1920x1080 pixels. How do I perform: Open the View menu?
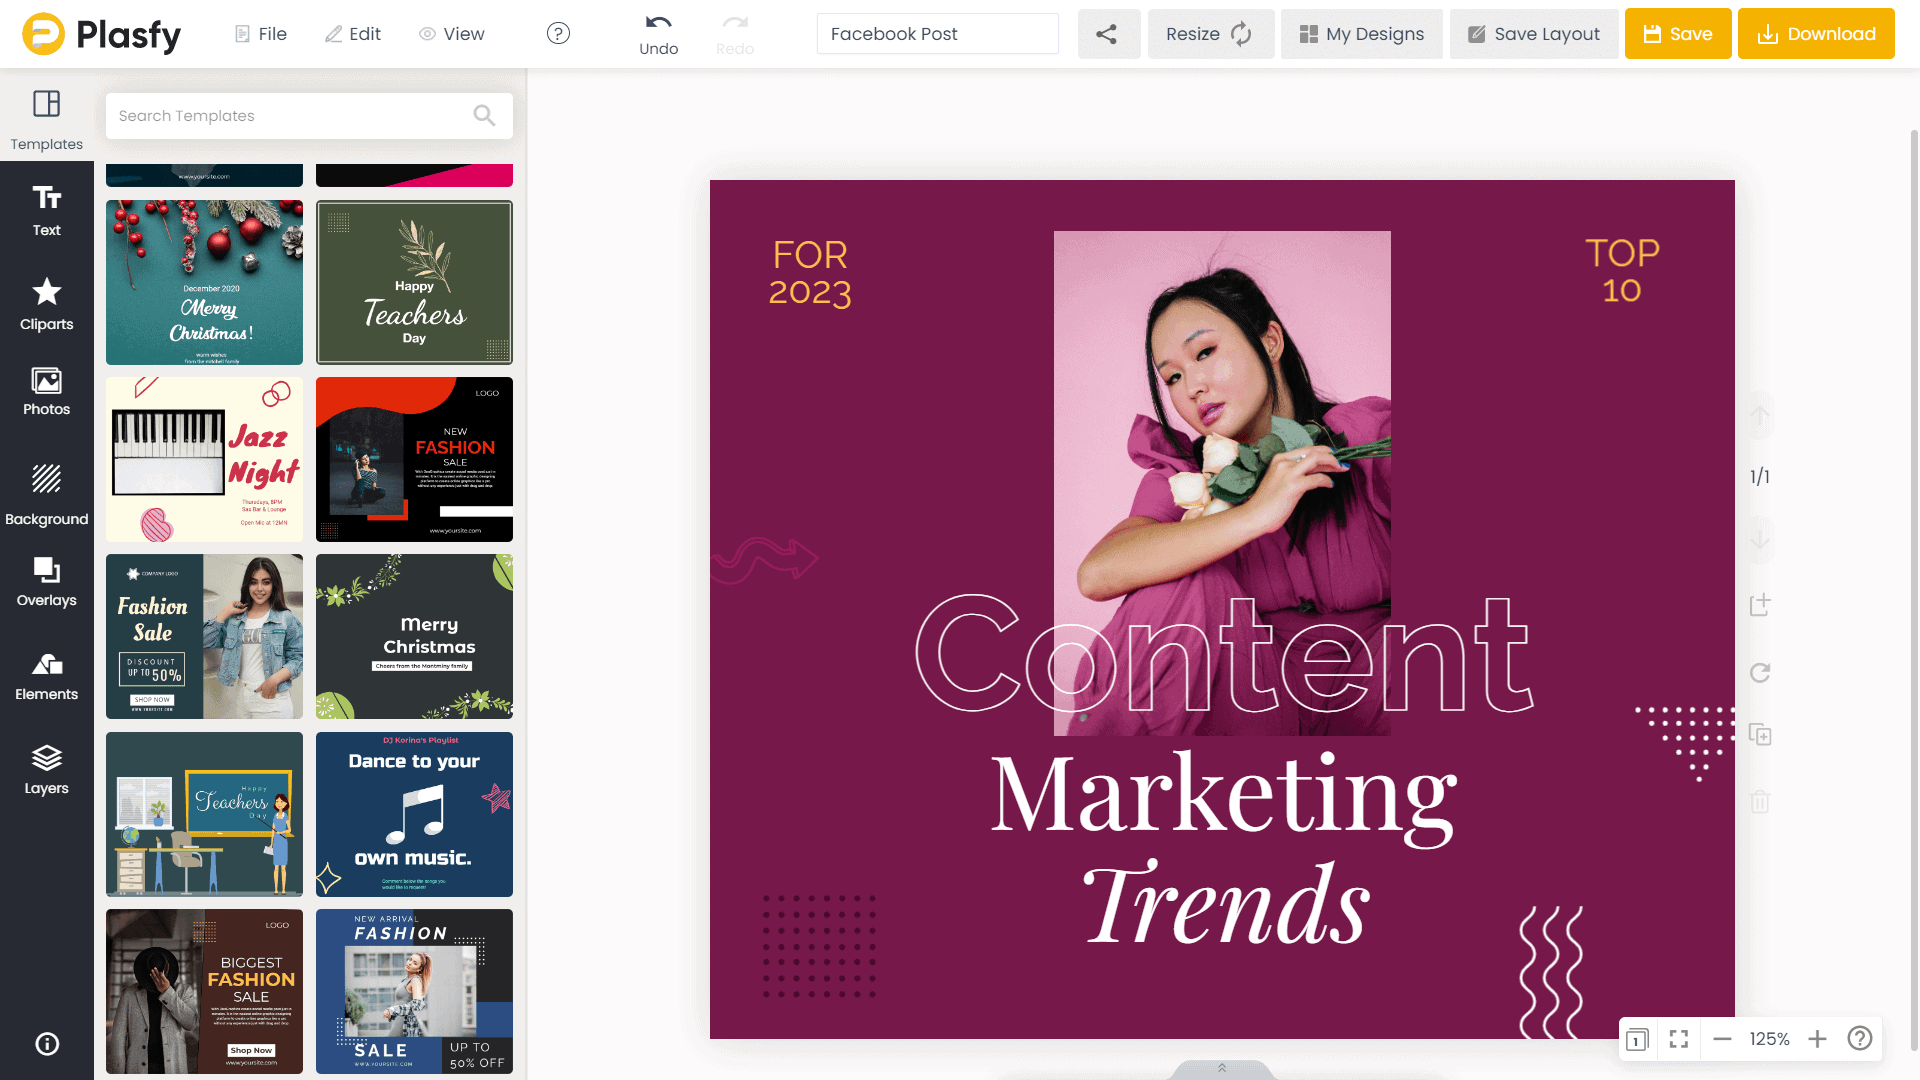pos(451,34)
